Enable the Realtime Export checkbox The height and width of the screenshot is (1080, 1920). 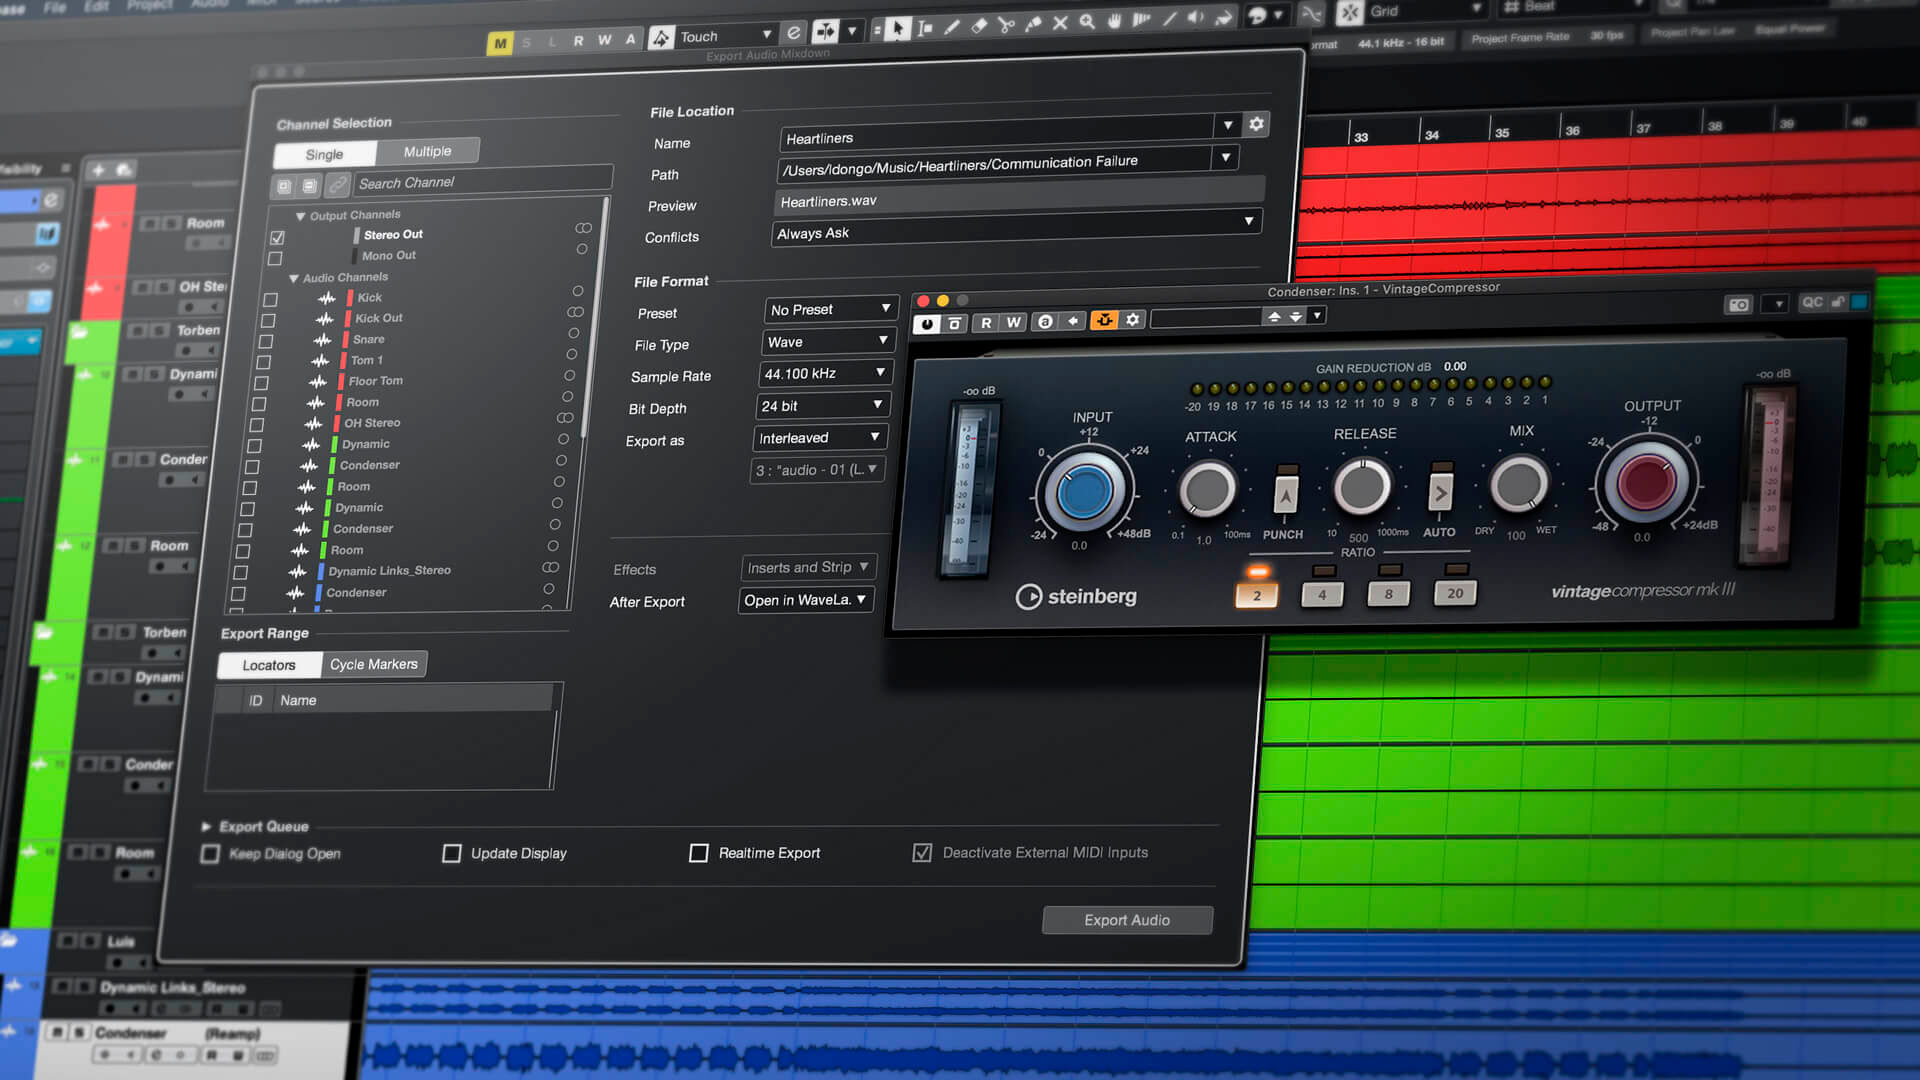coord(699,853)
